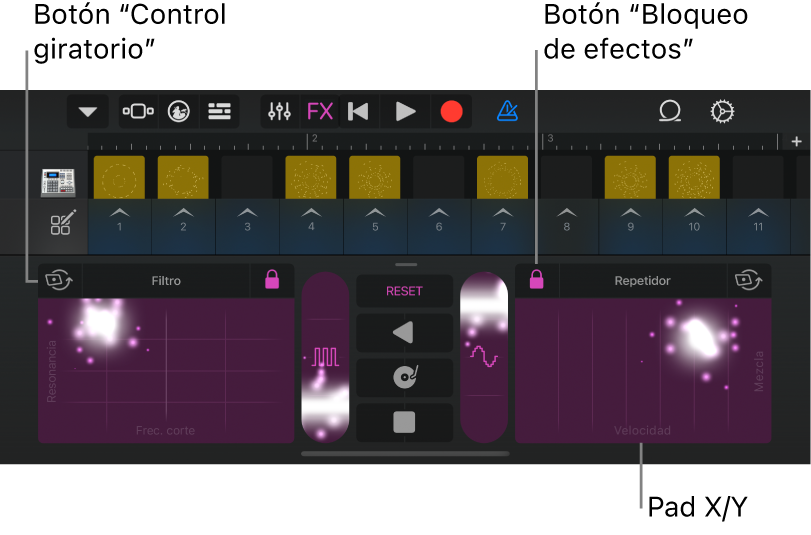Enable gyro control for Filtro pad
Viewport: 811px width, 535px height.
click(59, 280)
